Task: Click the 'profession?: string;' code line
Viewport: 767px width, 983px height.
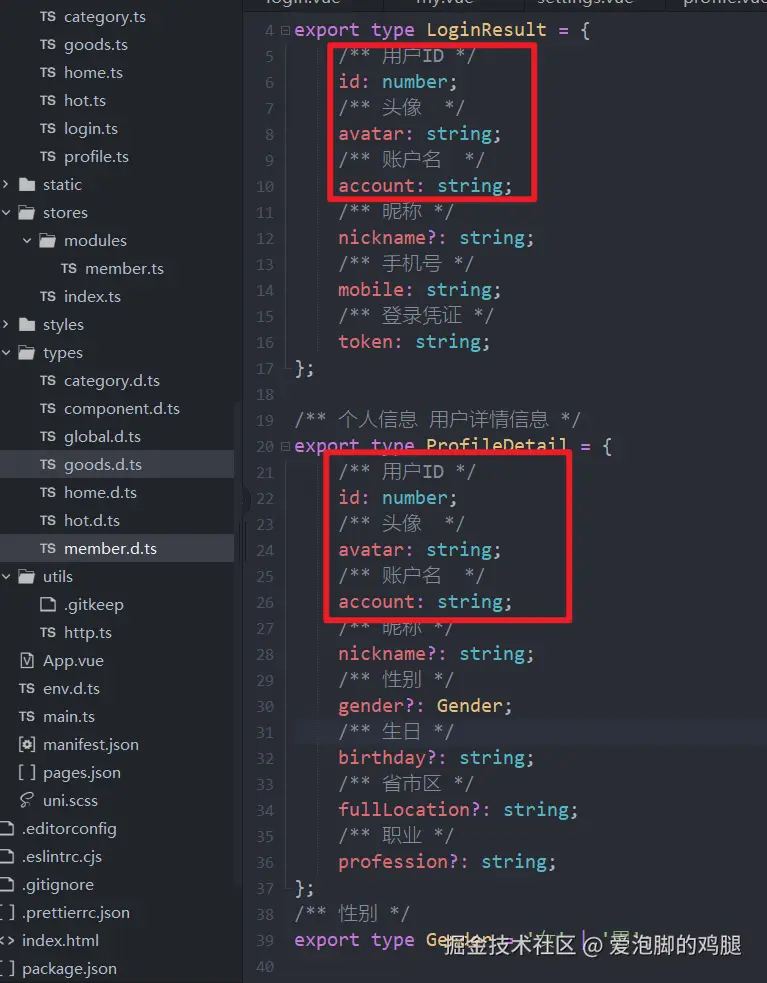Action: coord(447,863)
